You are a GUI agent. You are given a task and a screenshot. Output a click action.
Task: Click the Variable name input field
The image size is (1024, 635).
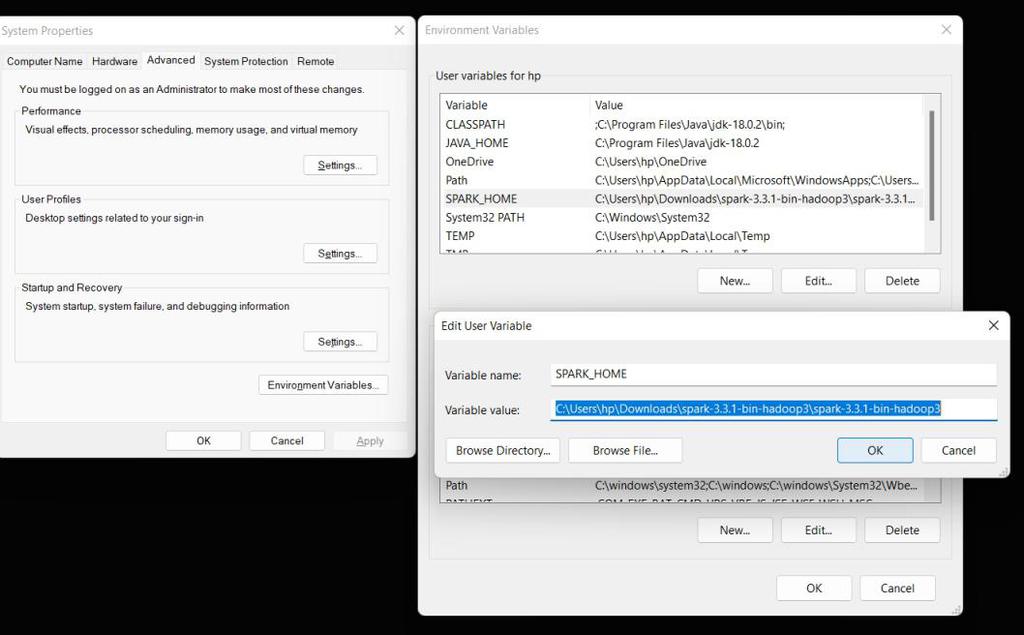pyautogui.click(x=773, y=374)
